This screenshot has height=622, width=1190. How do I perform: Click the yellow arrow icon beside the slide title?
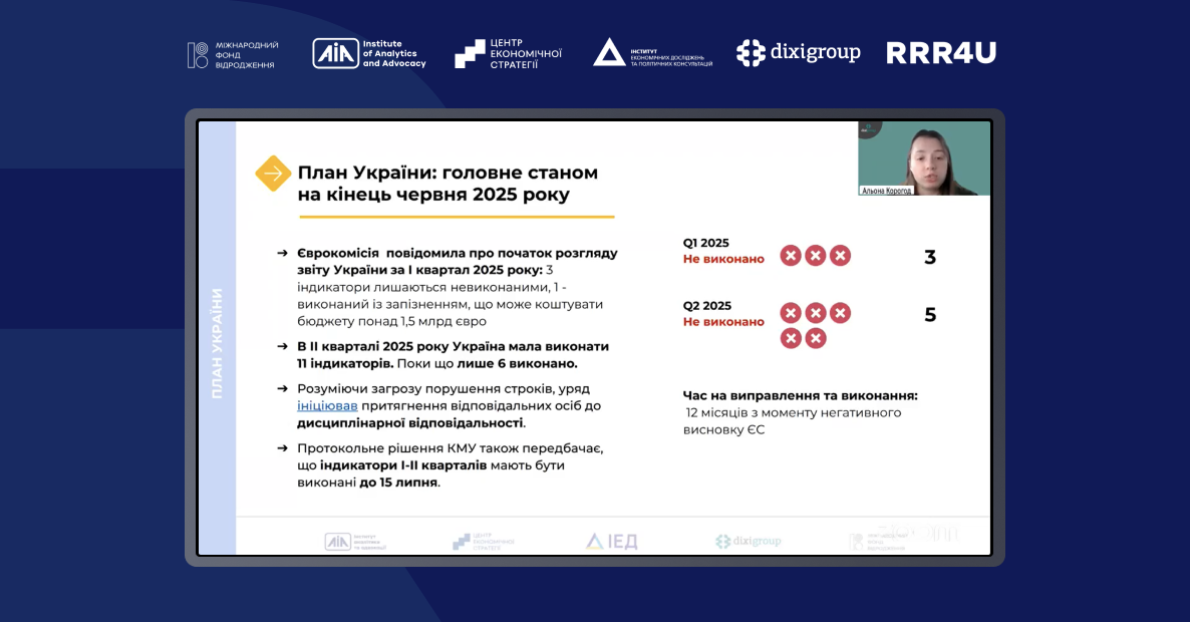tap(272, 173)
